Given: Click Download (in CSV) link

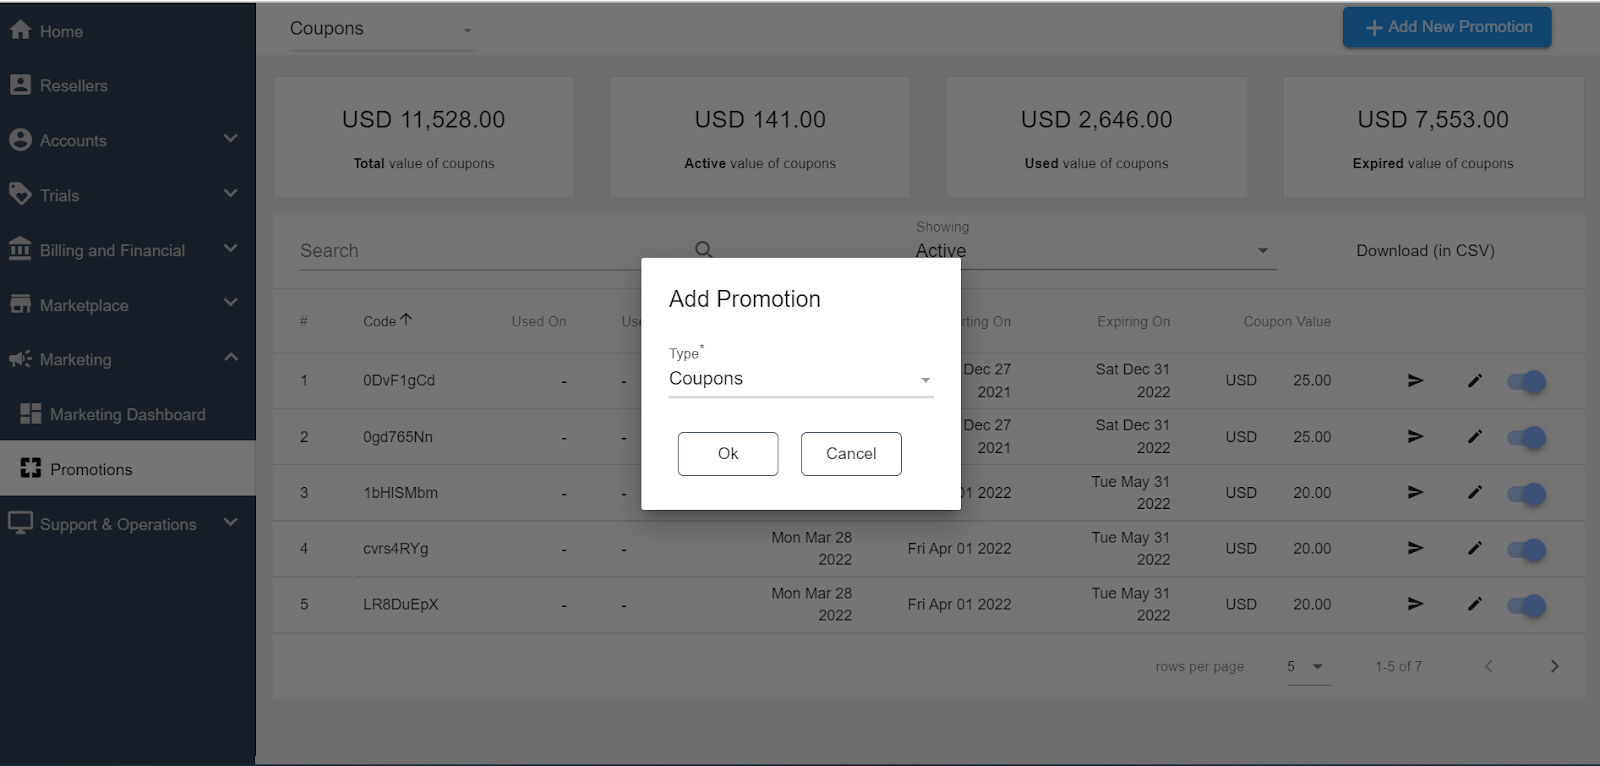Looking at the screenshot, I should click(x=1425, y=251).
